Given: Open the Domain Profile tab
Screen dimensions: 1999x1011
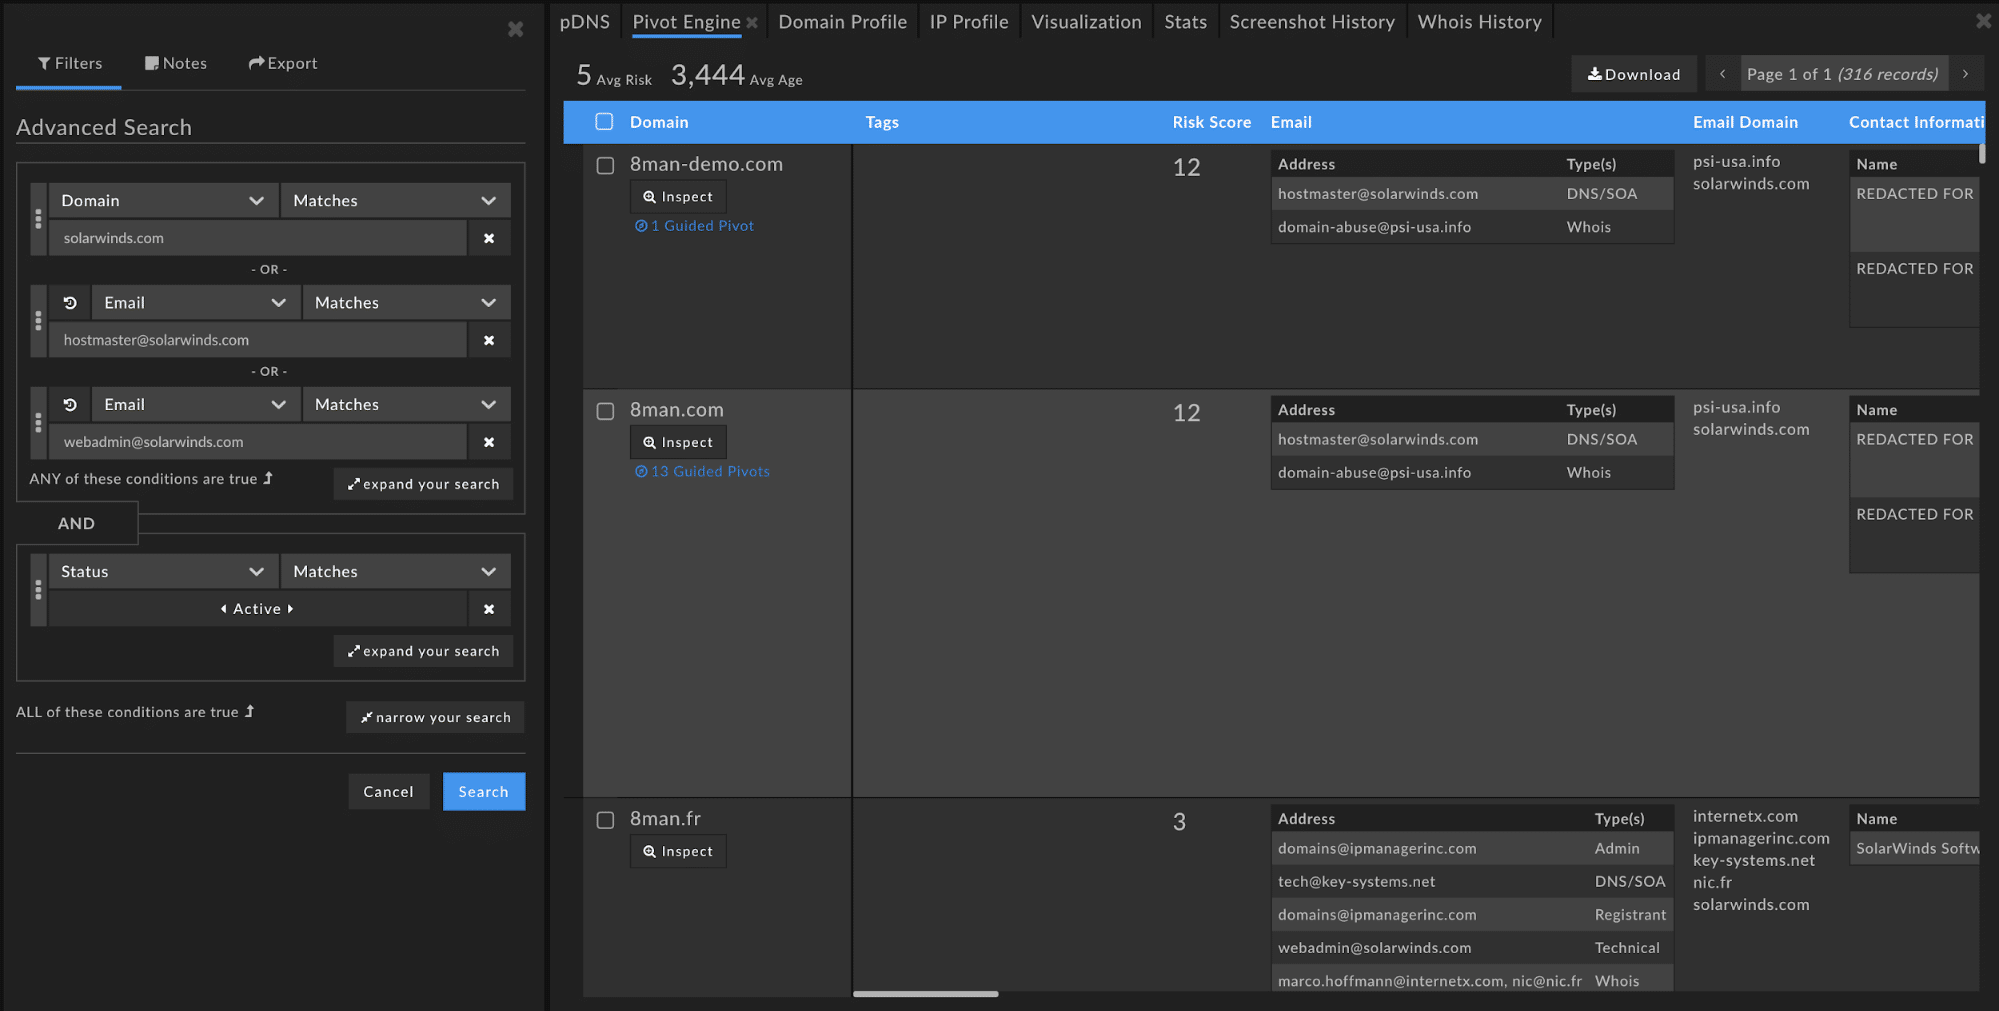Looking at the screenshot, I should [x=843, y=22].
